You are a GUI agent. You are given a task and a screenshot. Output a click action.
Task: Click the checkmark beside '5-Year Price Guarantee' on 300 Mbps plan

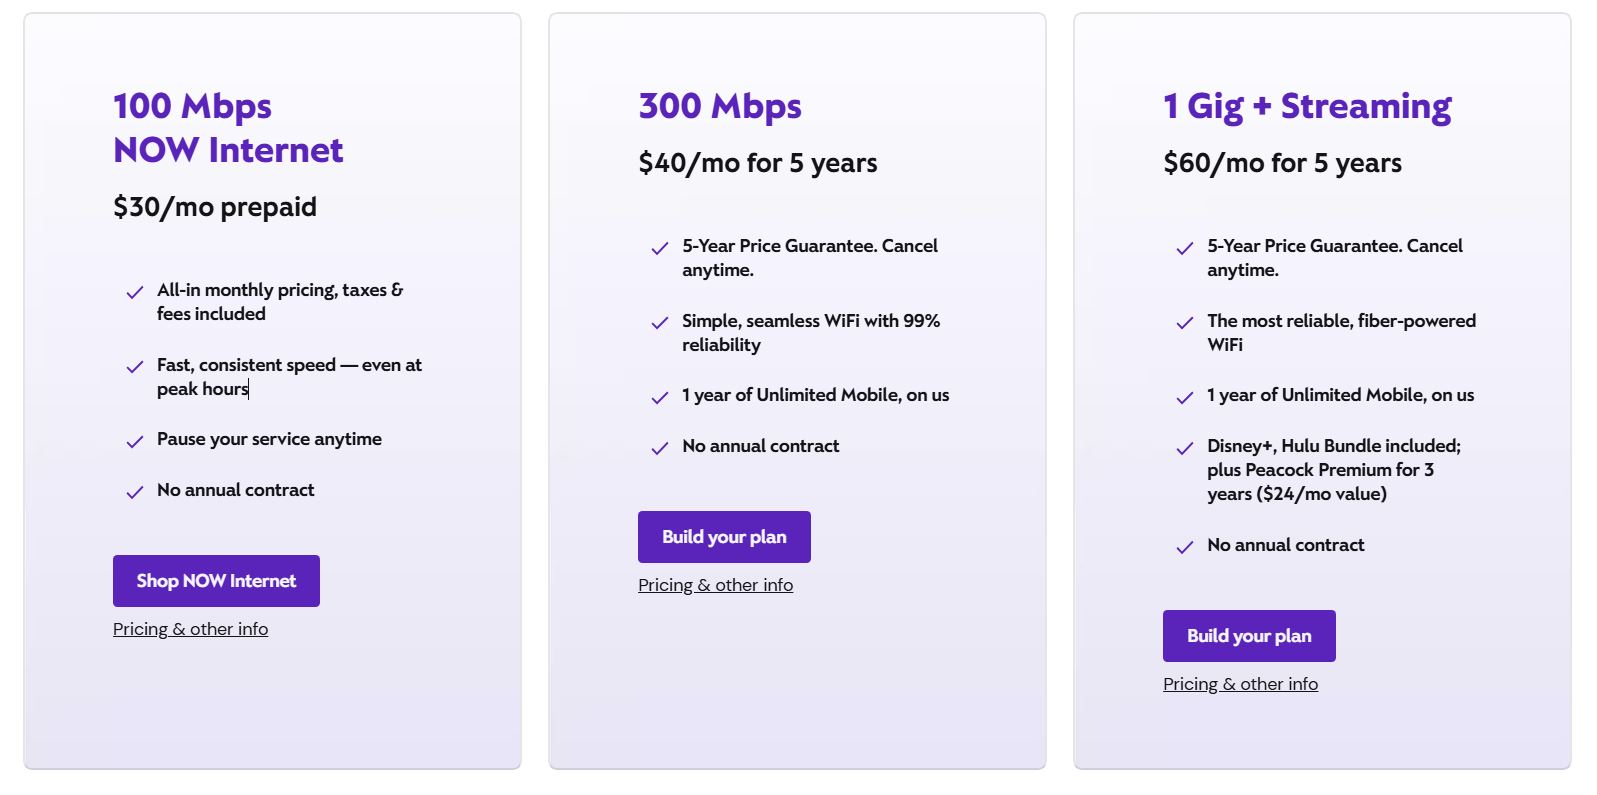(x=660, y=248)
